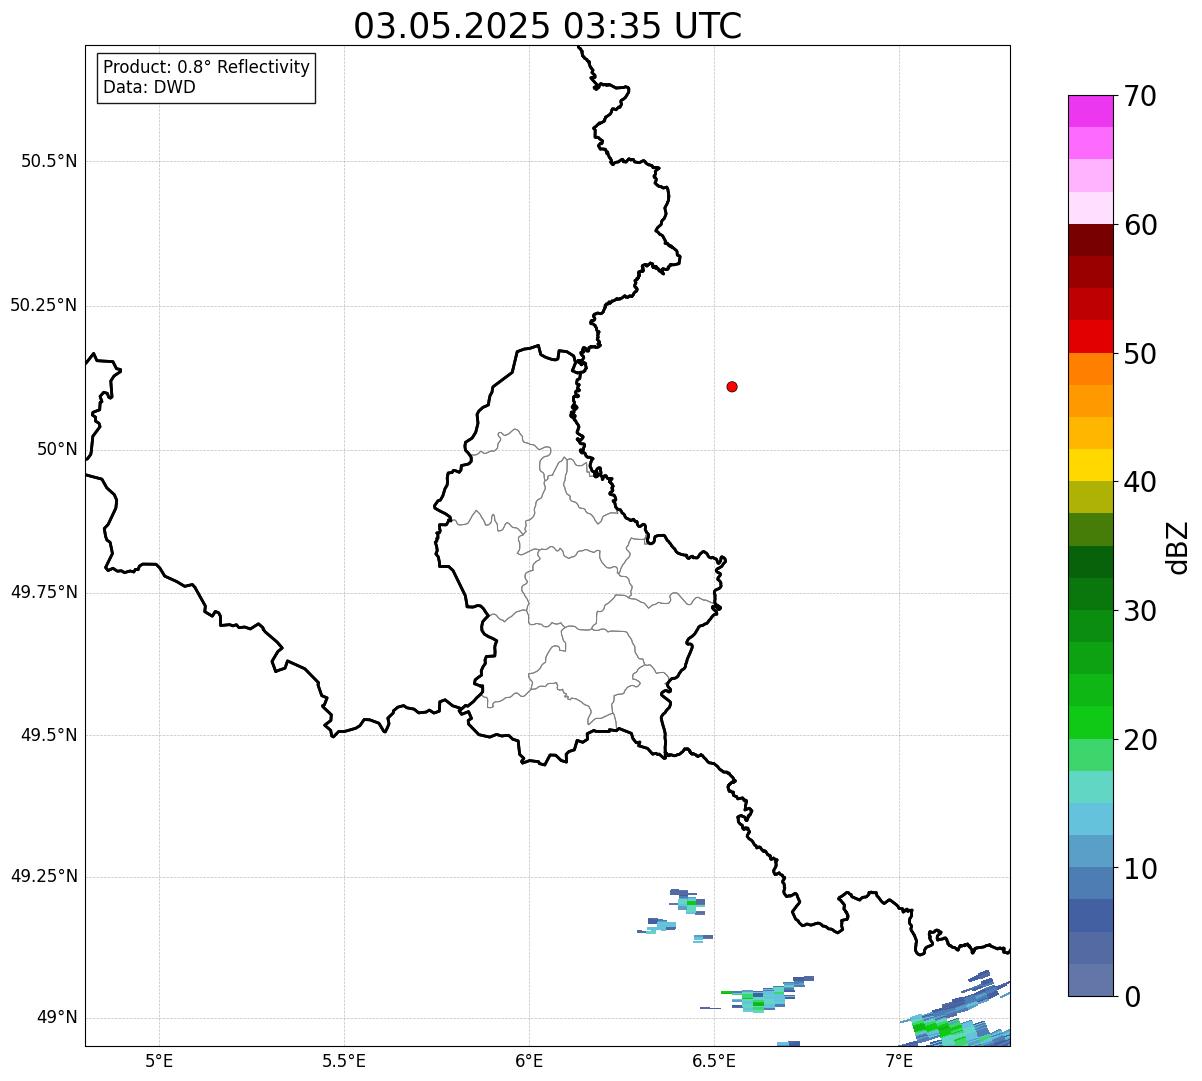Image resolution: width=1202 pixels, height=1081 pixels.
Task: Click the magenta swatch at top of colorbar
Action: click(x=1090, y=111)
